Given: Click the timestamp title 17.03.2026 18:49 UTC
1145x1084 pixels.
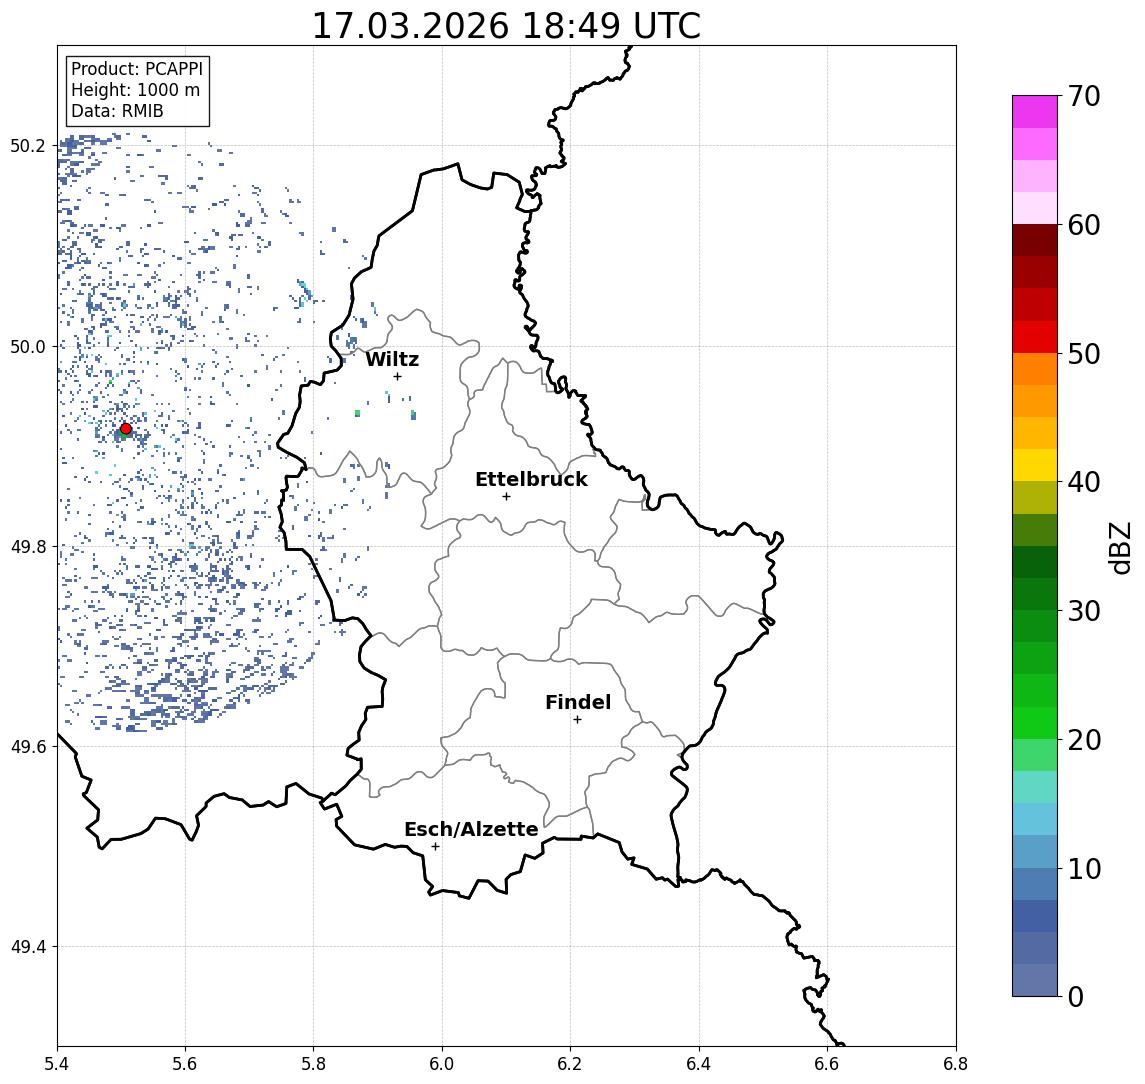Looking at the screenshot, I should click(506, 26).
